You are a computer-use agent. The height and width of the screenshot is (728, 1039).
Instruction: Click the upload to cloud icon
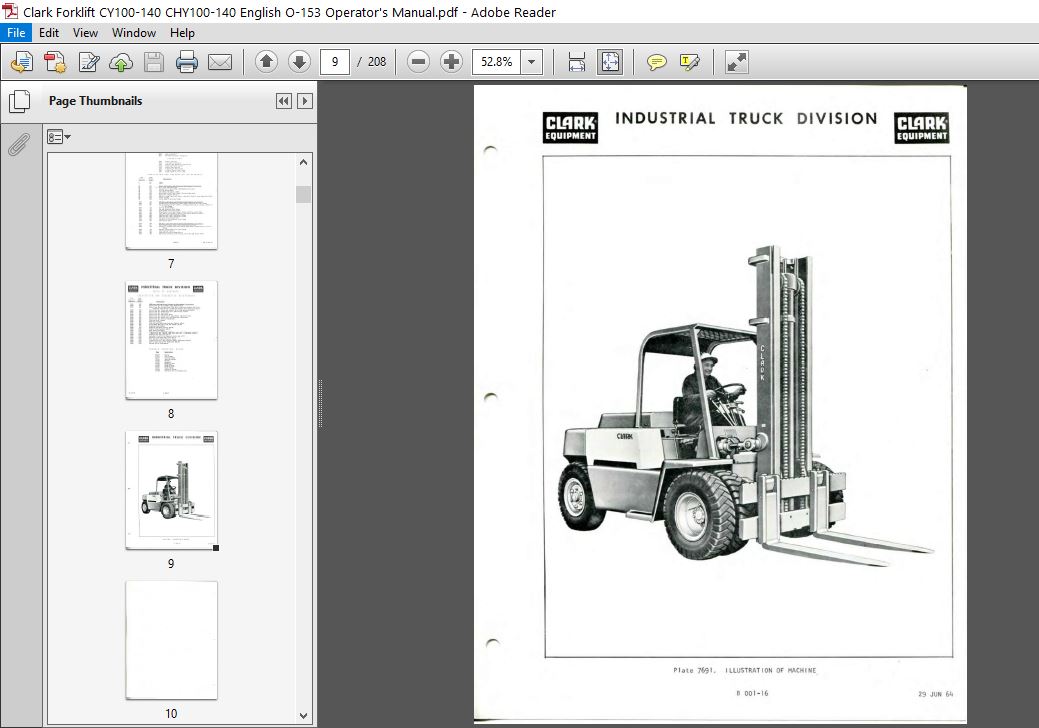(121, 62)
